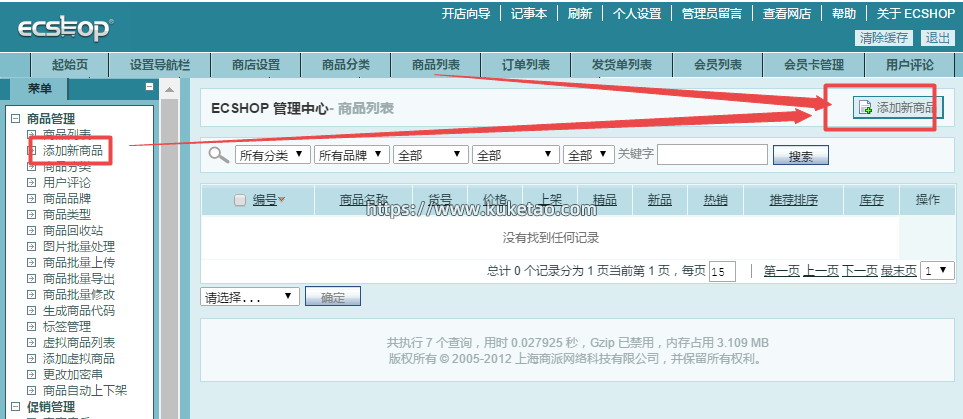Open the first 全部 dropdown after 所有品牌
This screenshot has width=963, height=419.
(431, 155)
